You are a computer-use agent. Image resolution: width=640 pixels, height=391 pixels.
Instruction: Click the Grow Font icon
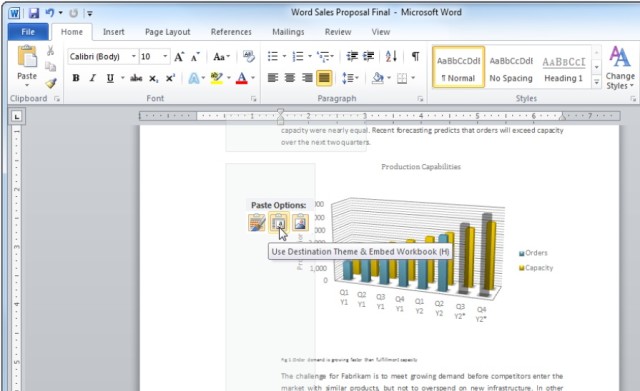click(x=179, y=57)
